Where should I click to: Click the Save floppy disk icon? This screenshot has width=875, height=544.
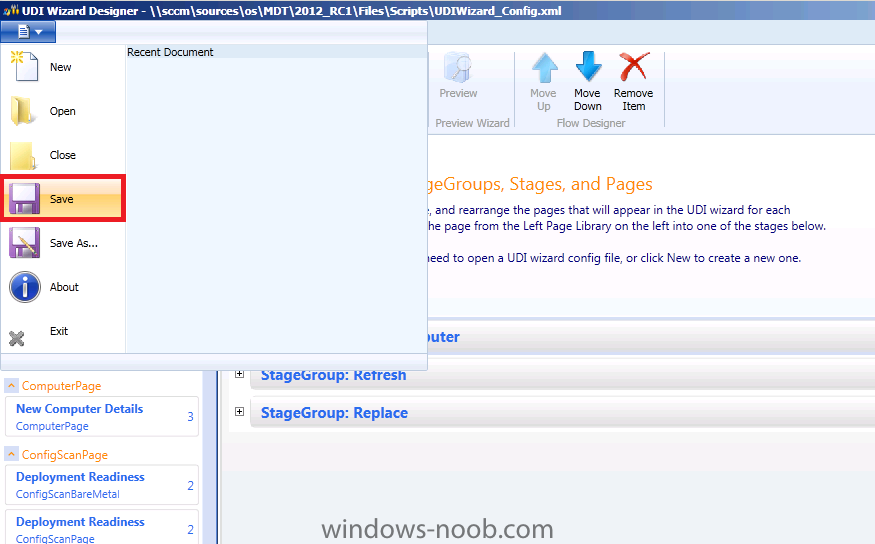(25, 199)
